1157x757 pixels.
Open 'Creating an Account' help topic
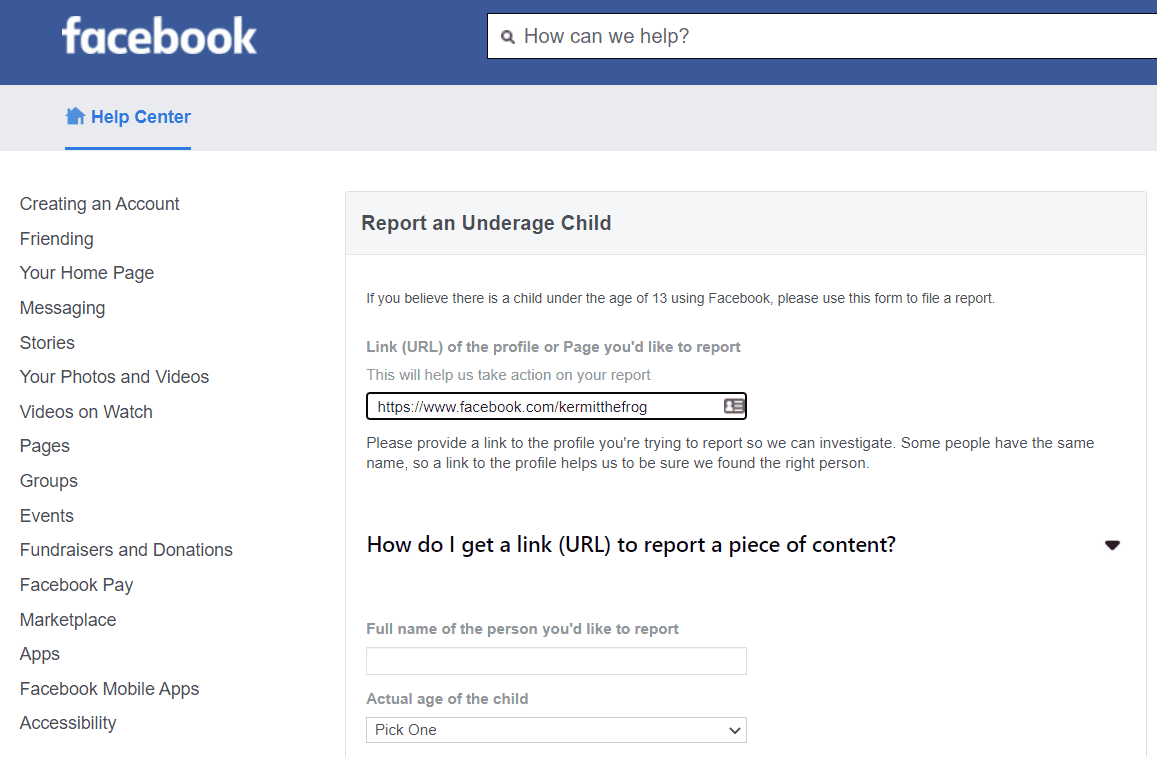[100, 204]
